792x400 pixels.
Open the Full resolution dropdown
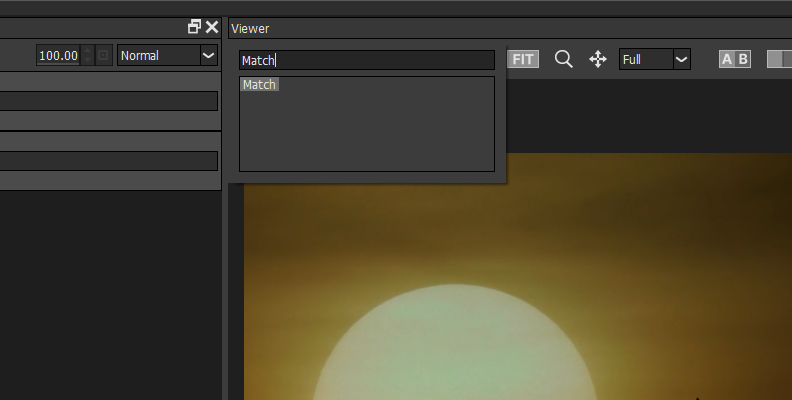click(x=655, y=60)
